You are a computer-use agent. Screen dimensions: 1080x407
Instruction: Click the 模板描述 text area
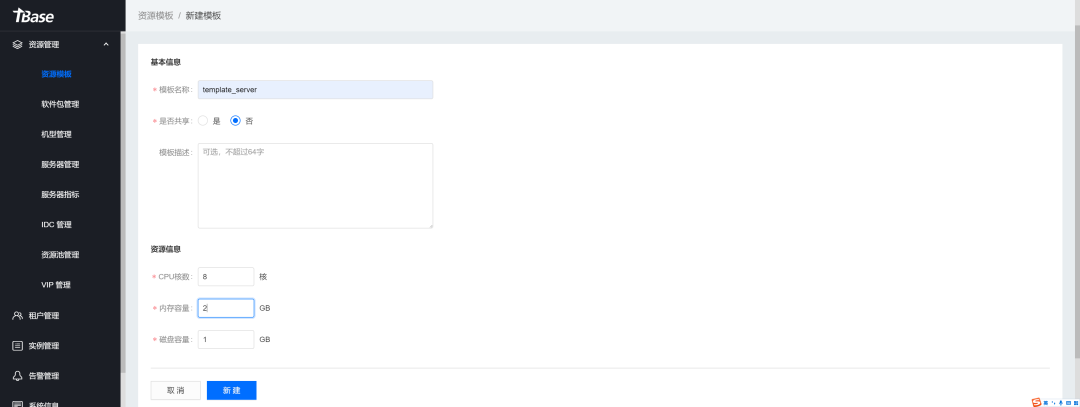pyautogui.click(x=315, y=185)
